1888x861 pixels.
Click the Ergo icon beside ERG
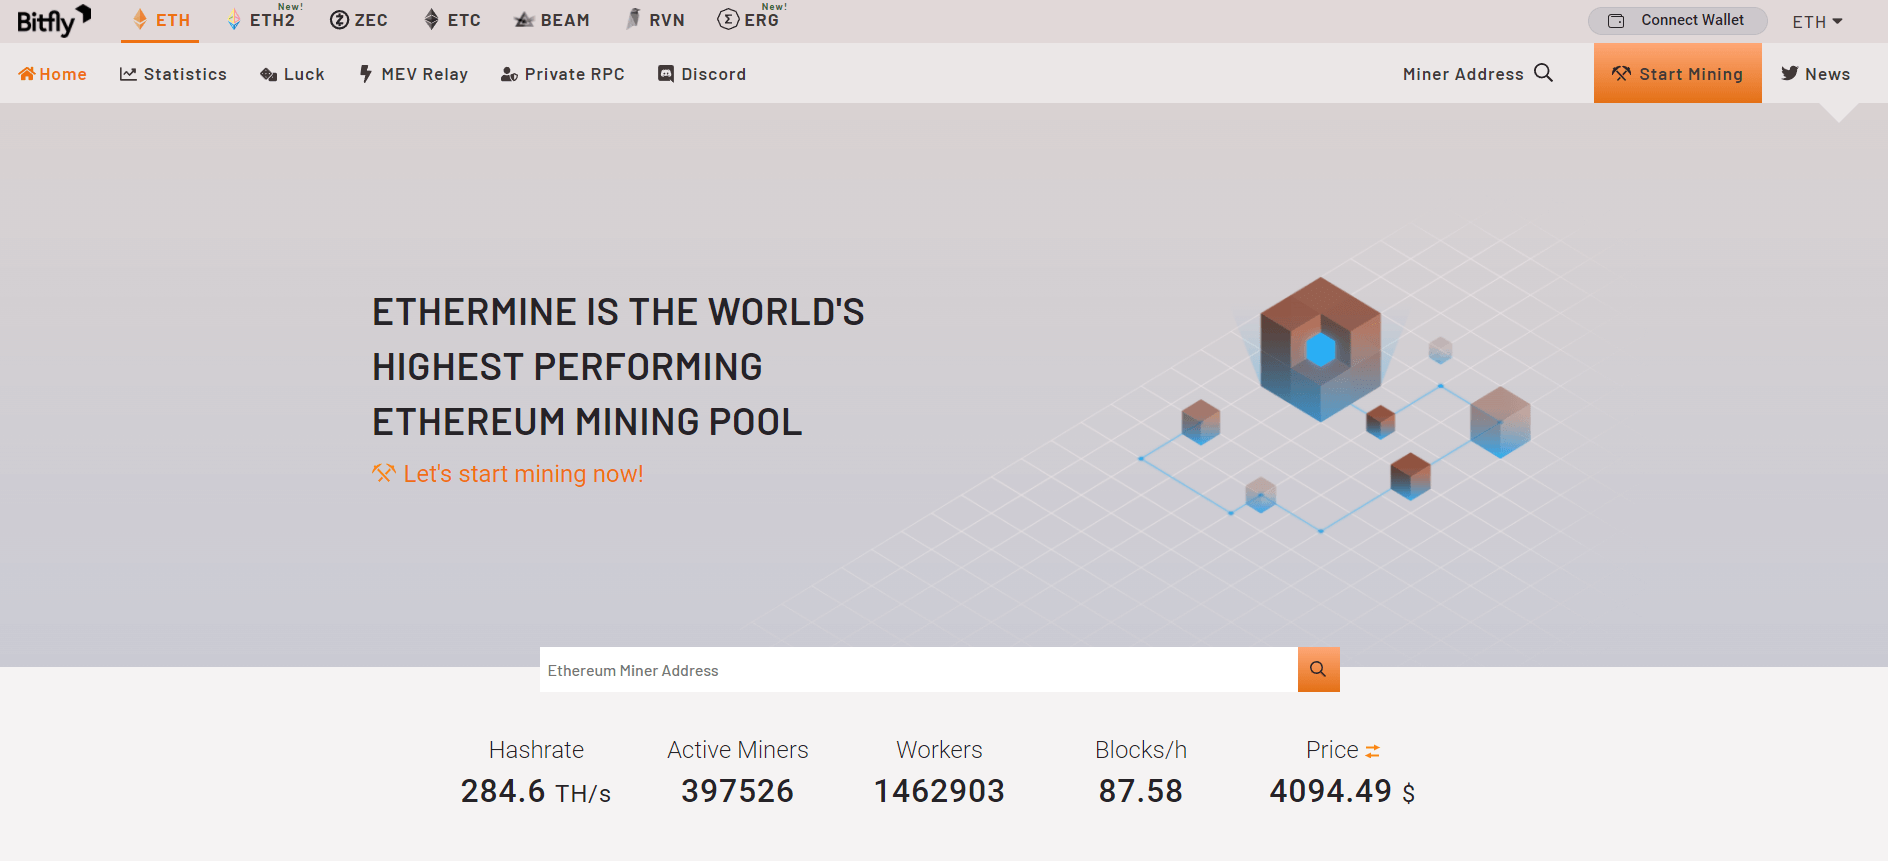pyautogui.click(x=728, y=19)
